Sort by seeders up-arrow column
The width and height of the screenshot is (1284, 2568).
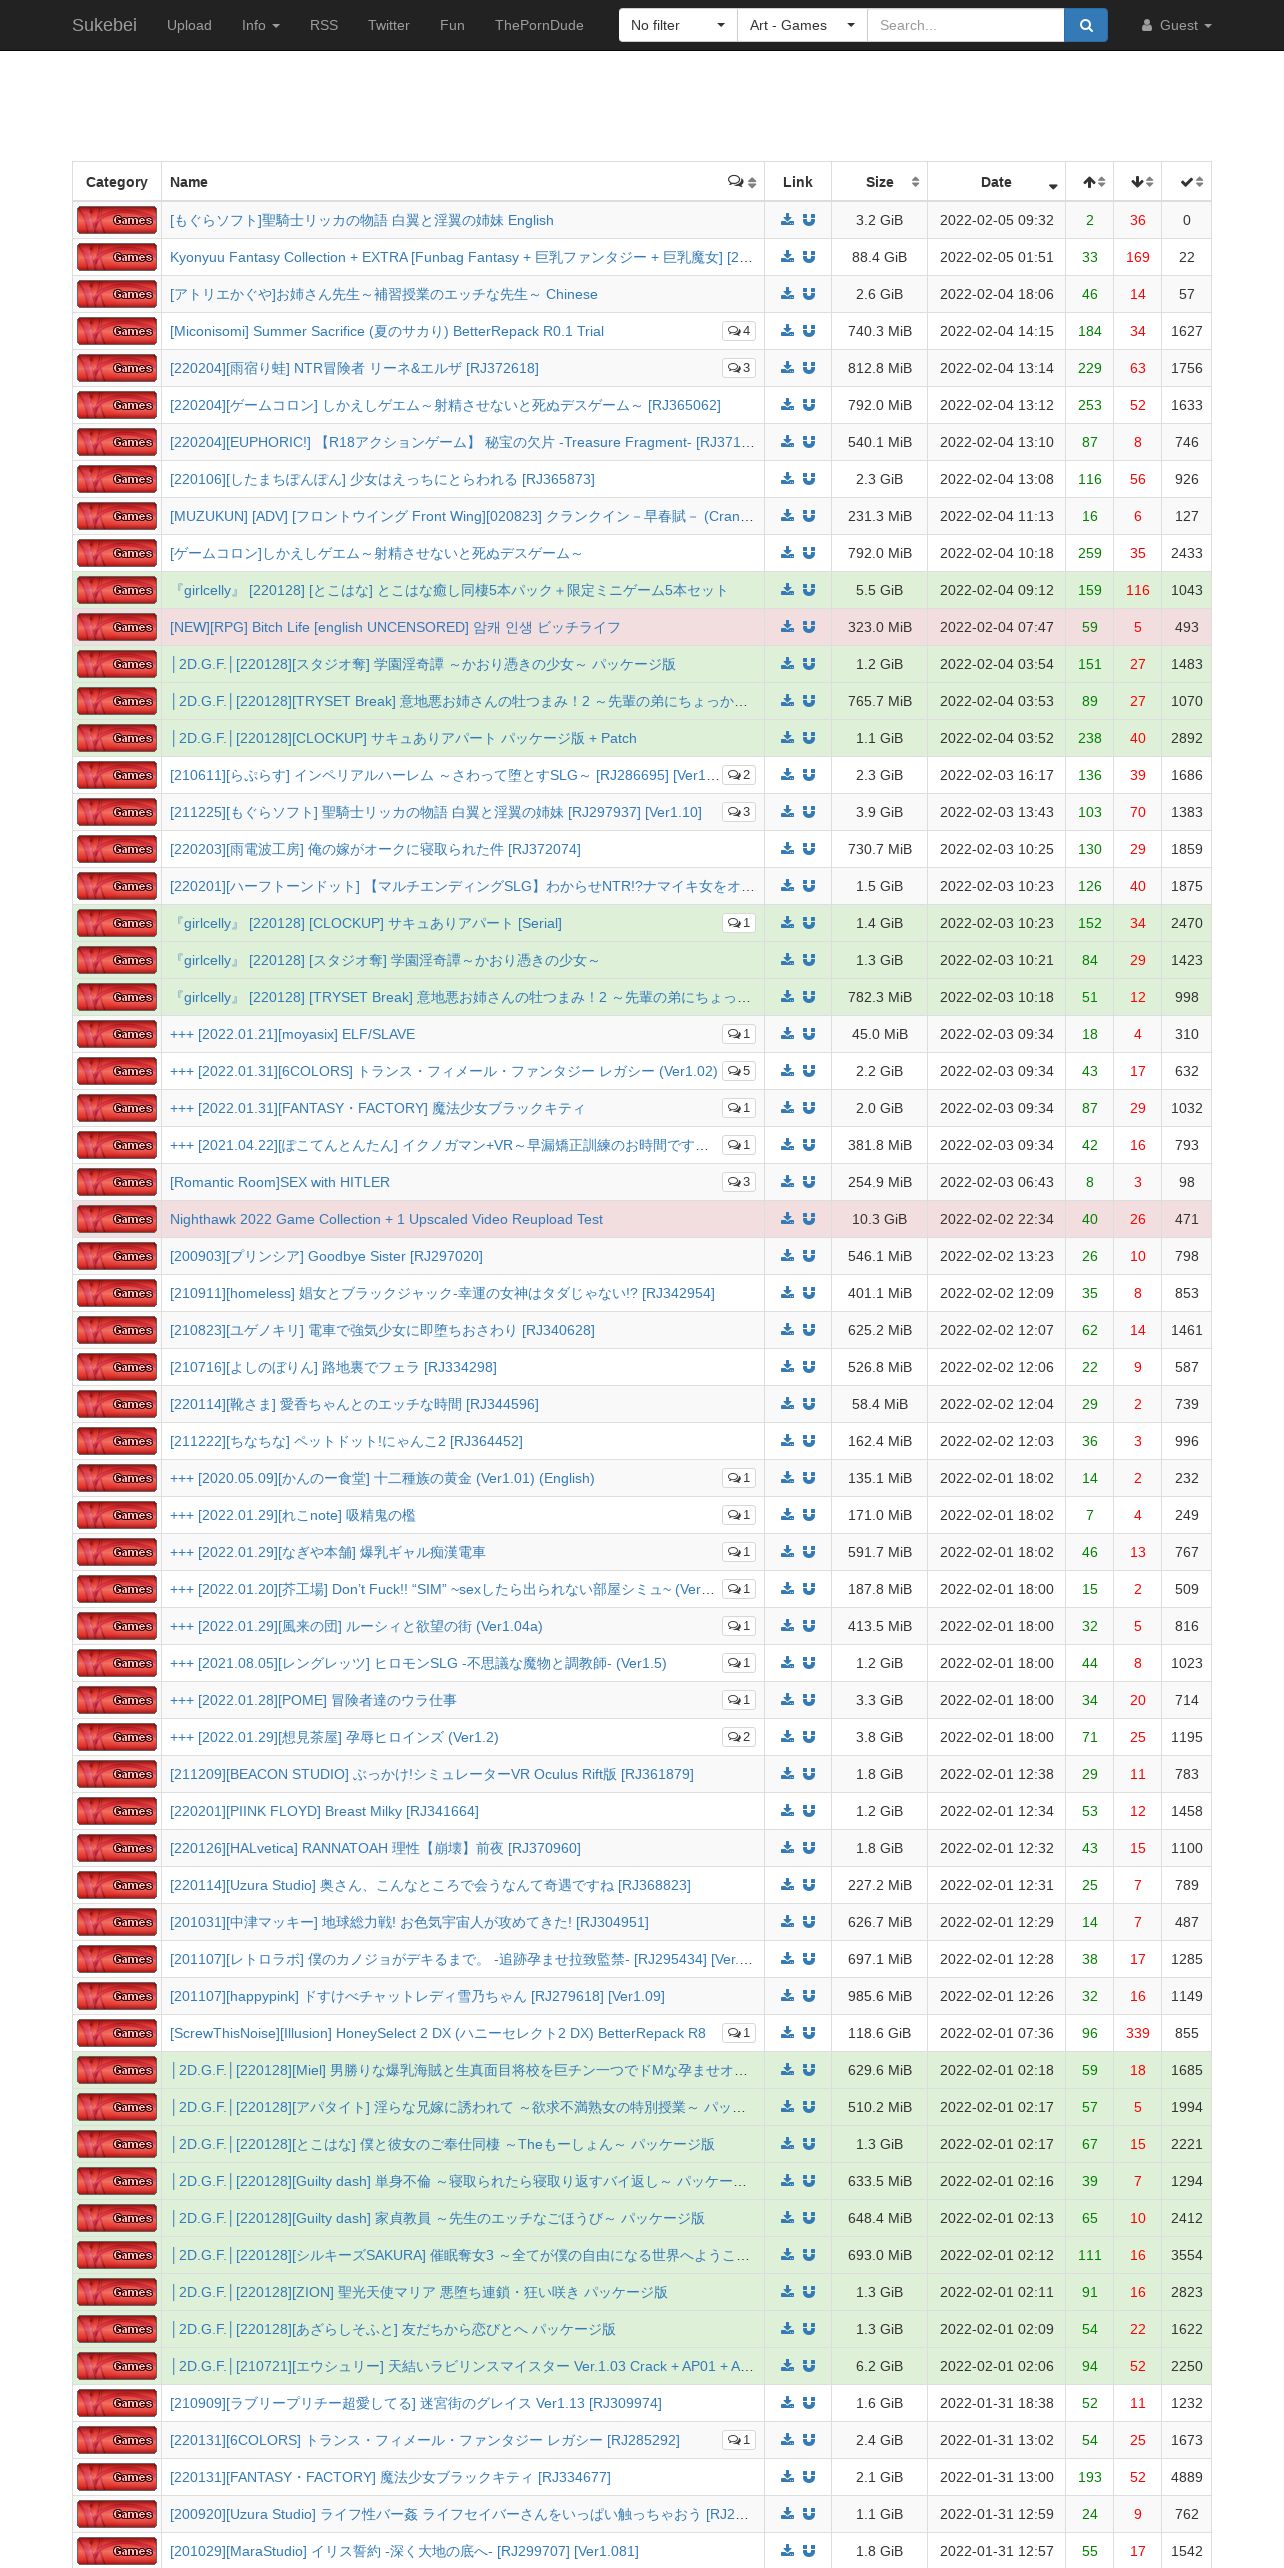(1090, 182)
